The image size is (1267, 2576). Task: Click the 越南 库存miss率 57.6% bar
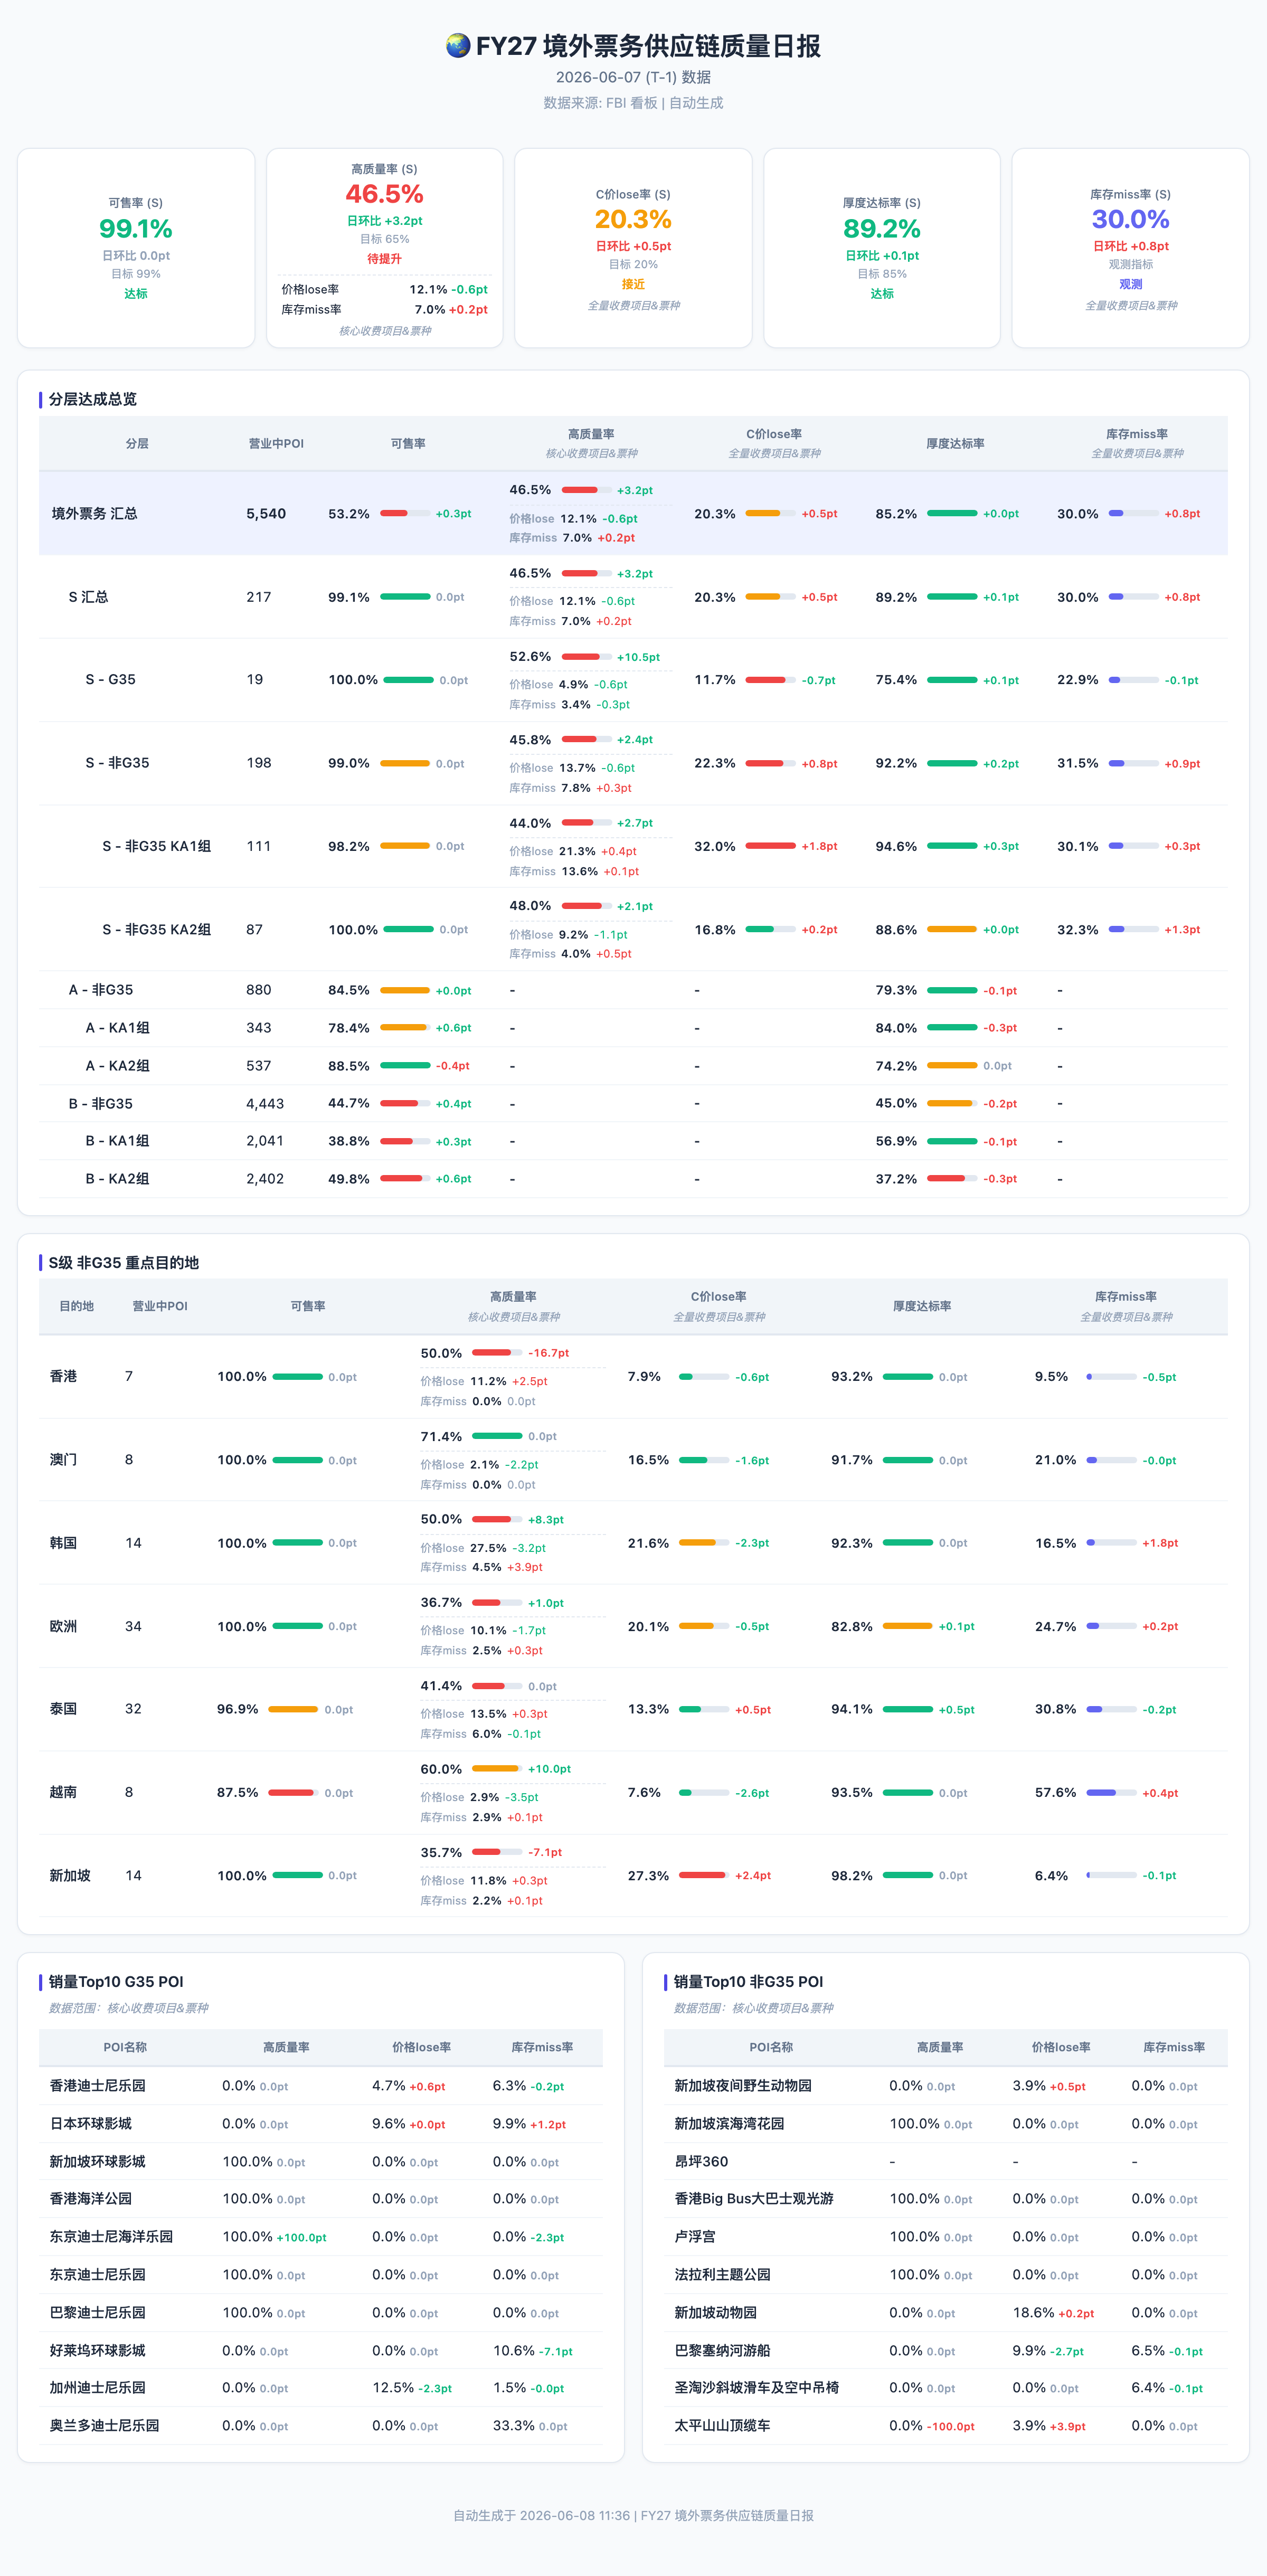[1111, 1793]
